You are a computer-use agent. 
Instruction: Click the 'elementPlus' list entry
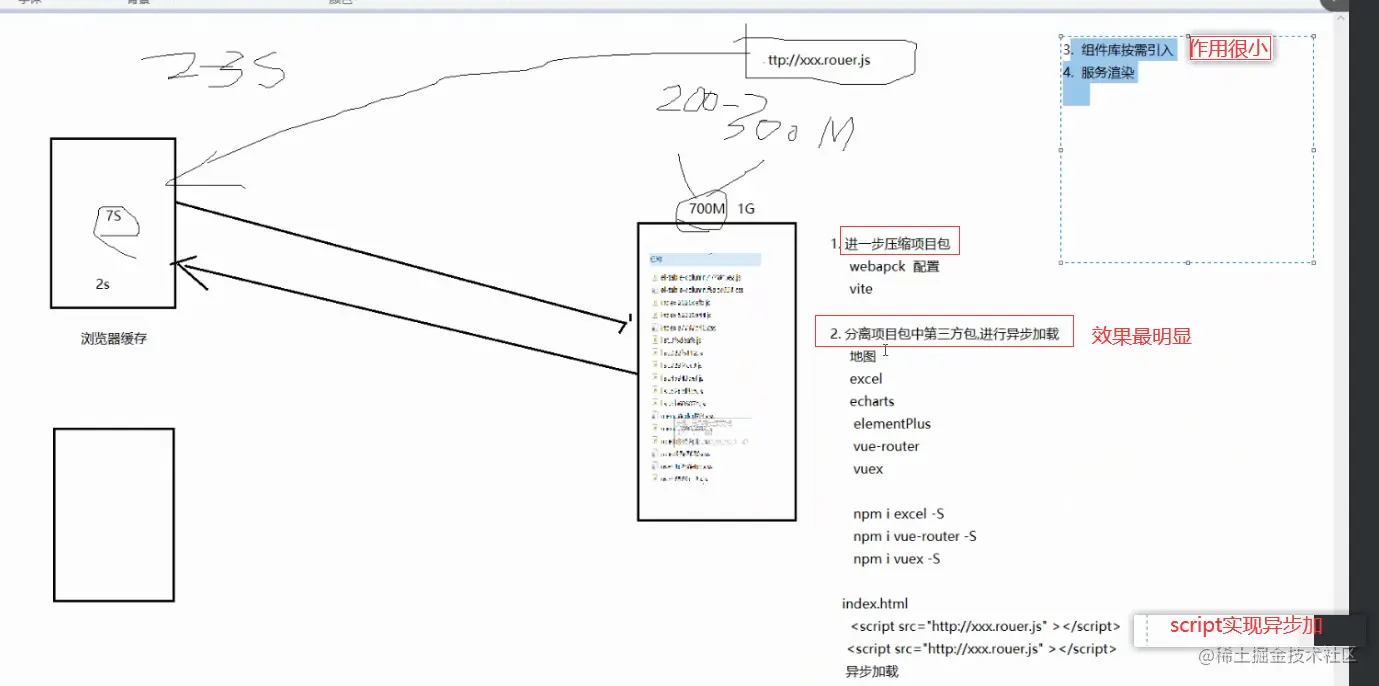click(892, 424)
